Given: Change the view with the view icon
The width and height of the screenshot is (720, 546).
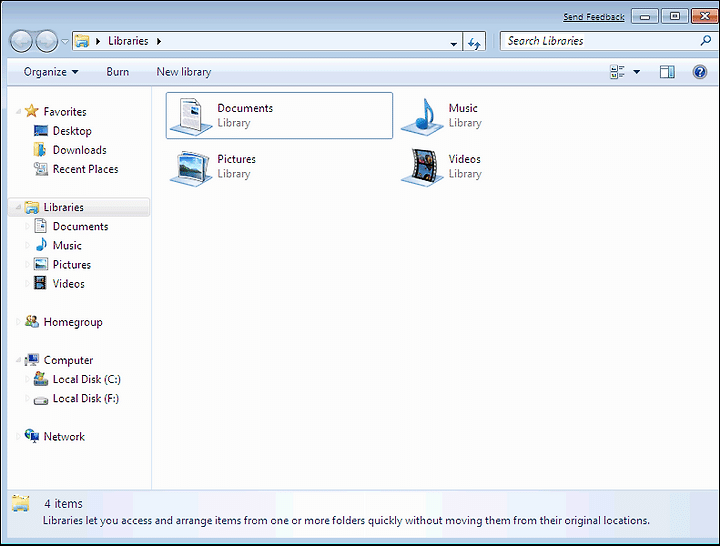Looking at the screenshot, I should click(617, 72).
